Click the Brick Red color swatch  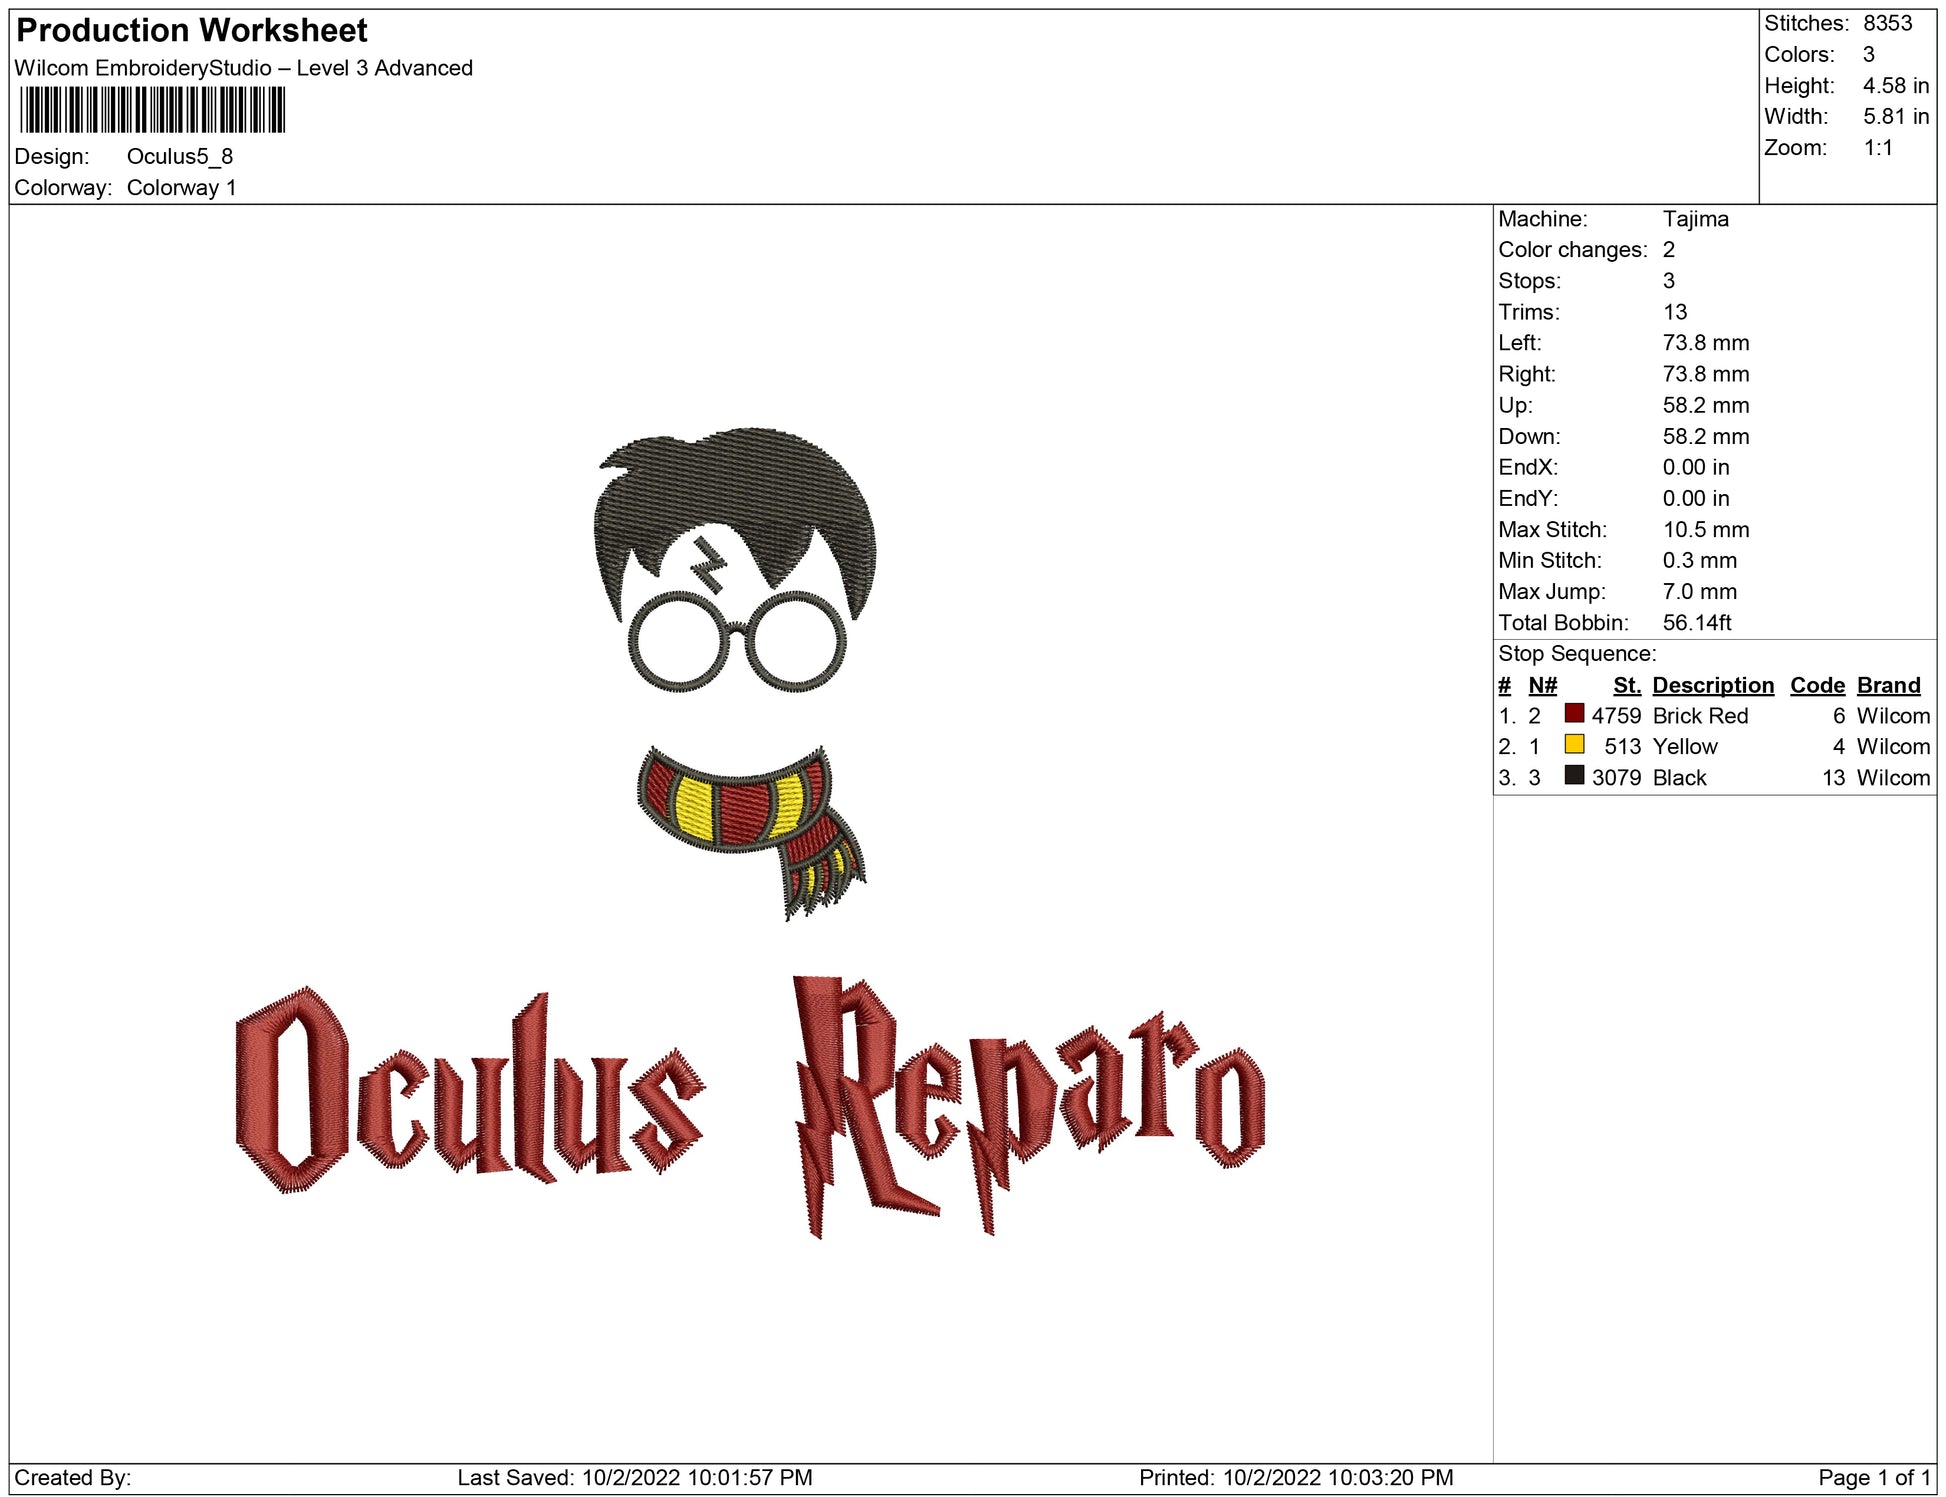[x=1574, y=714]
